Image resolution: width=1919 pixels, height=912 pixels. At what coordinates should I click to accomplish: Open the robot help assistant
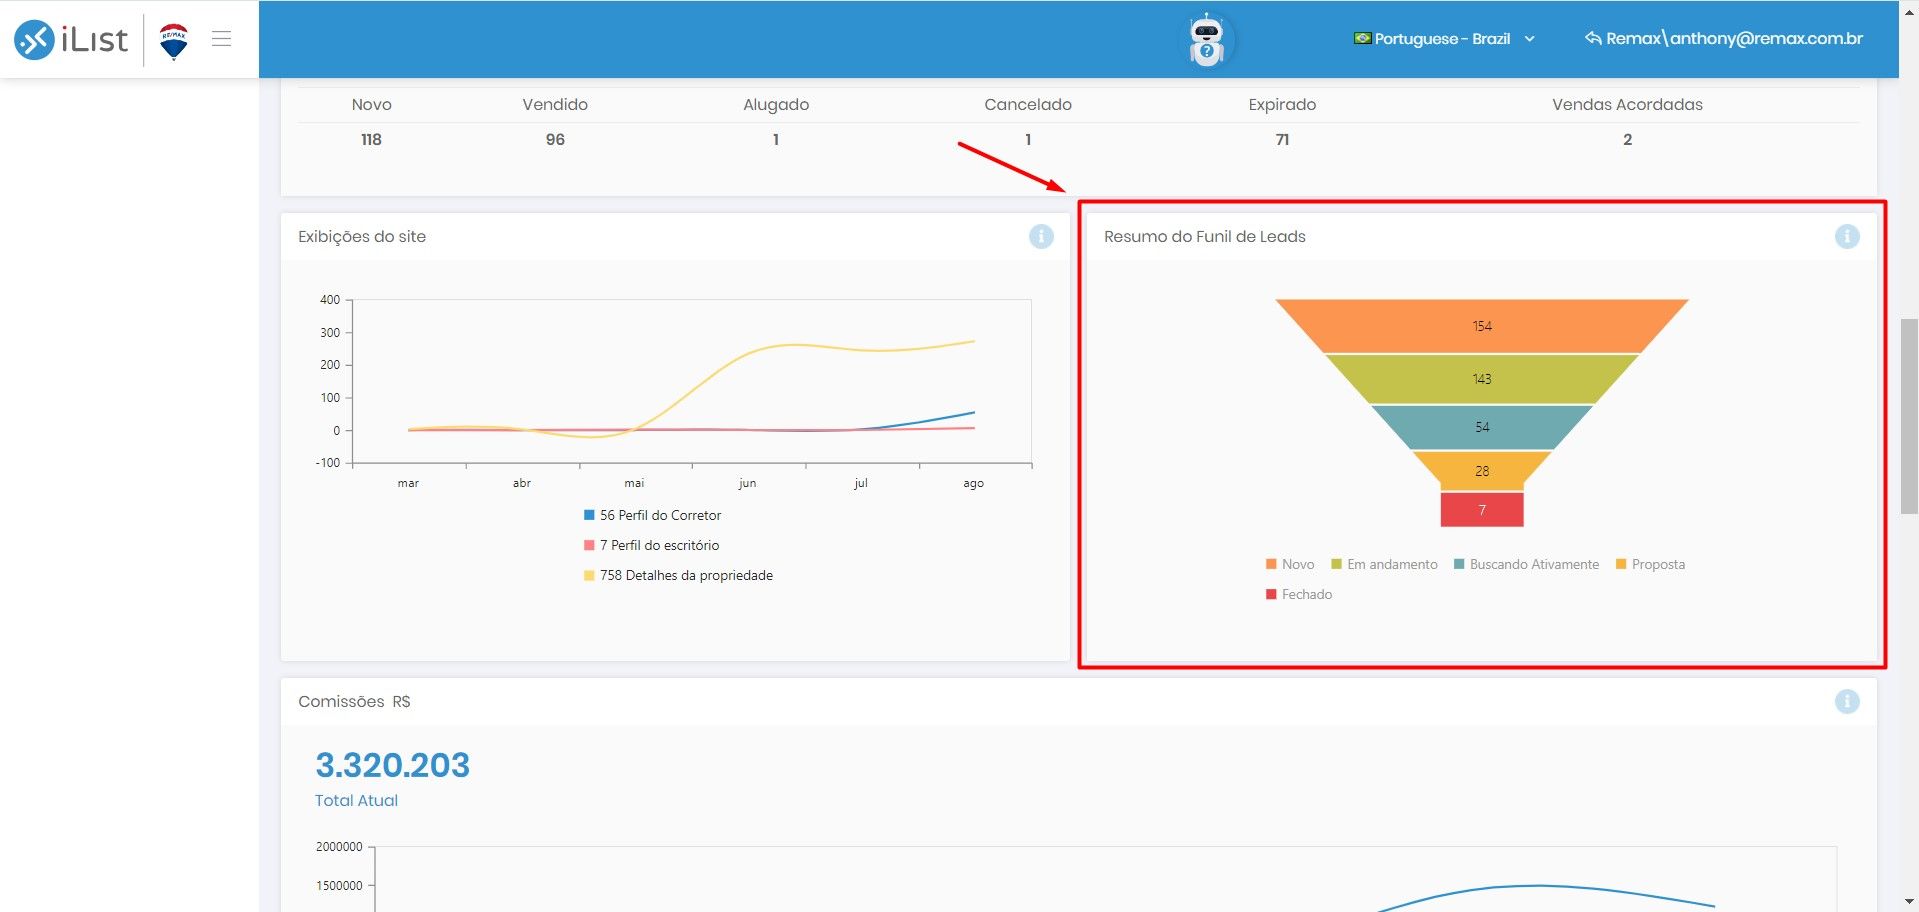[1207, 40]
